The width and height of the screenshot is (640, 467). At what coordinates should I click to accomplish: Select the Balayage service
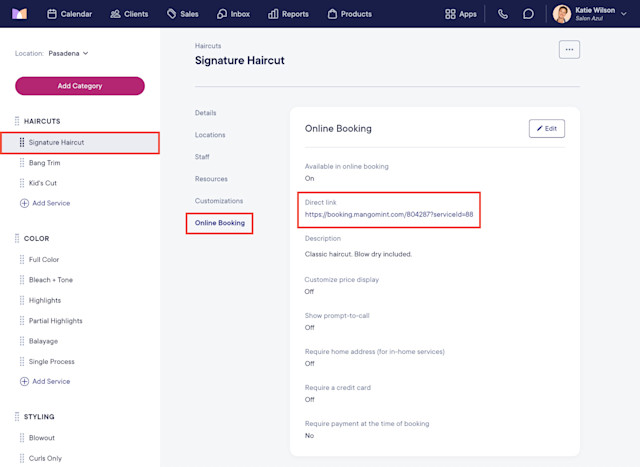point(43,341)
